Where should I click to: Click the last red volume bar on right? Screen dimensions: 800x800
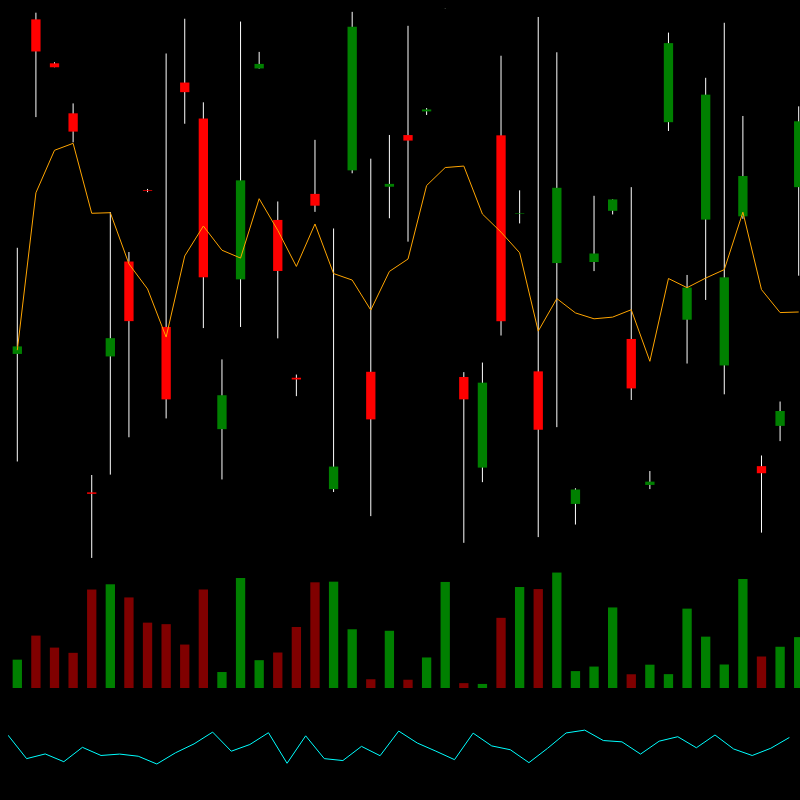click(761, 671)
